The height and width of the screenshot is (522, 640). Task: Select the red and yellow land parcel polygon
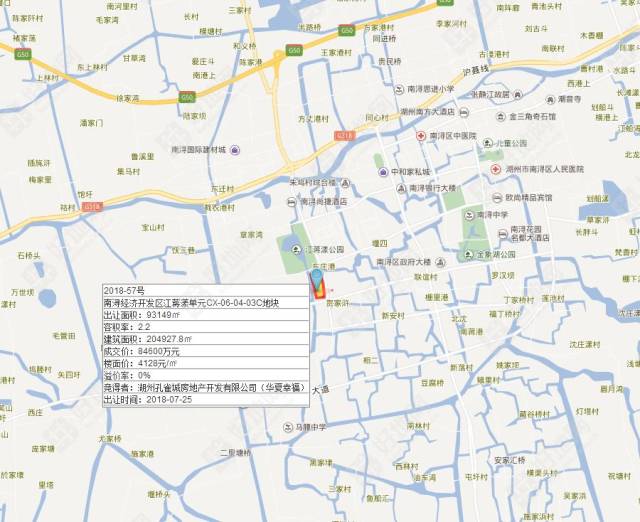click(318, 289)
